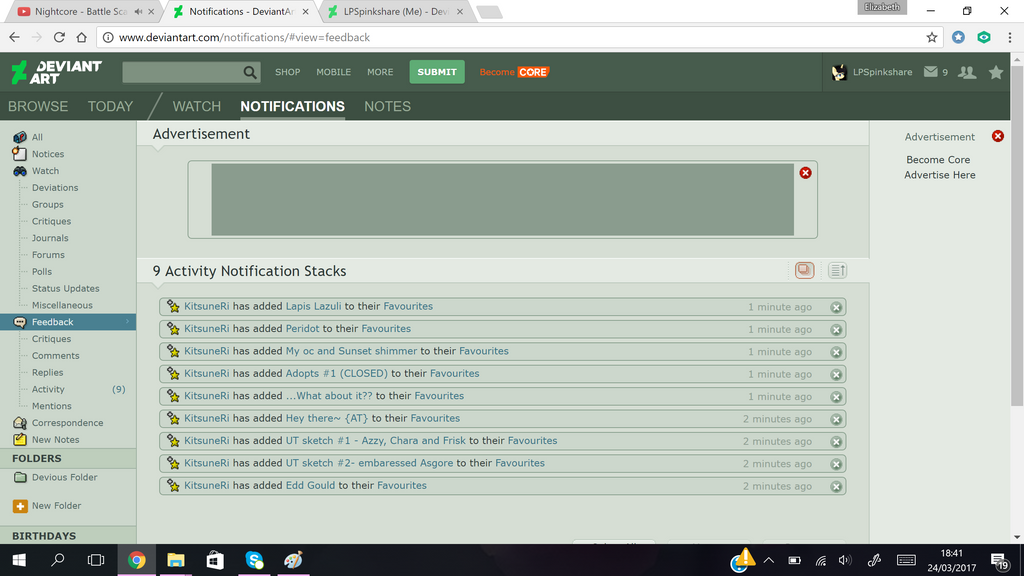Select All in notifications sidebar

tap(37, 137)
